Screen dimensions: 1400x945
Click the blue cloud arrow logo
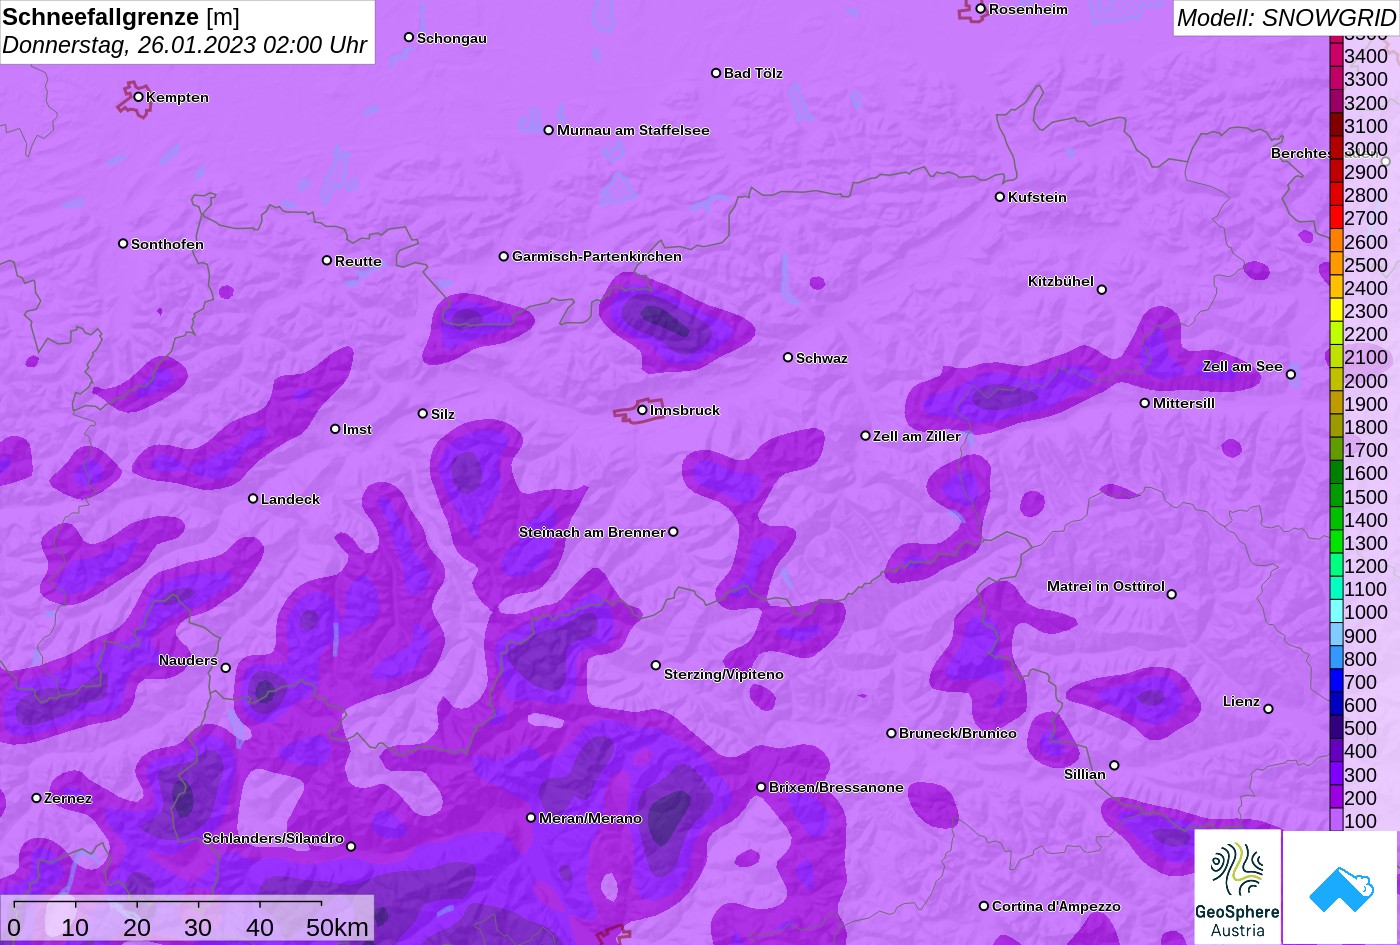(1341, 887)
